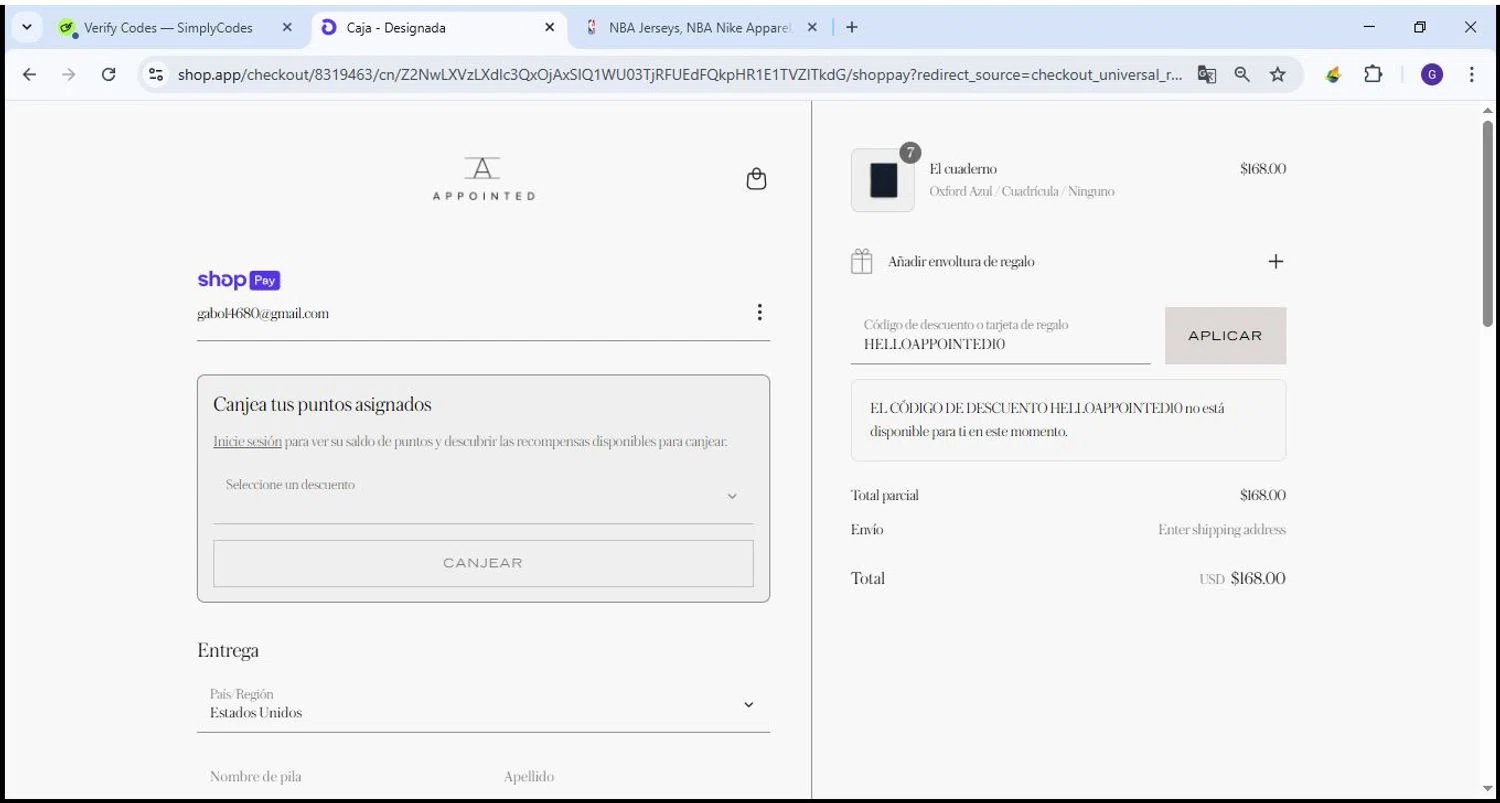Click the gift box icon
Screen dimensions: 1500x803
(x=861, y=261)
